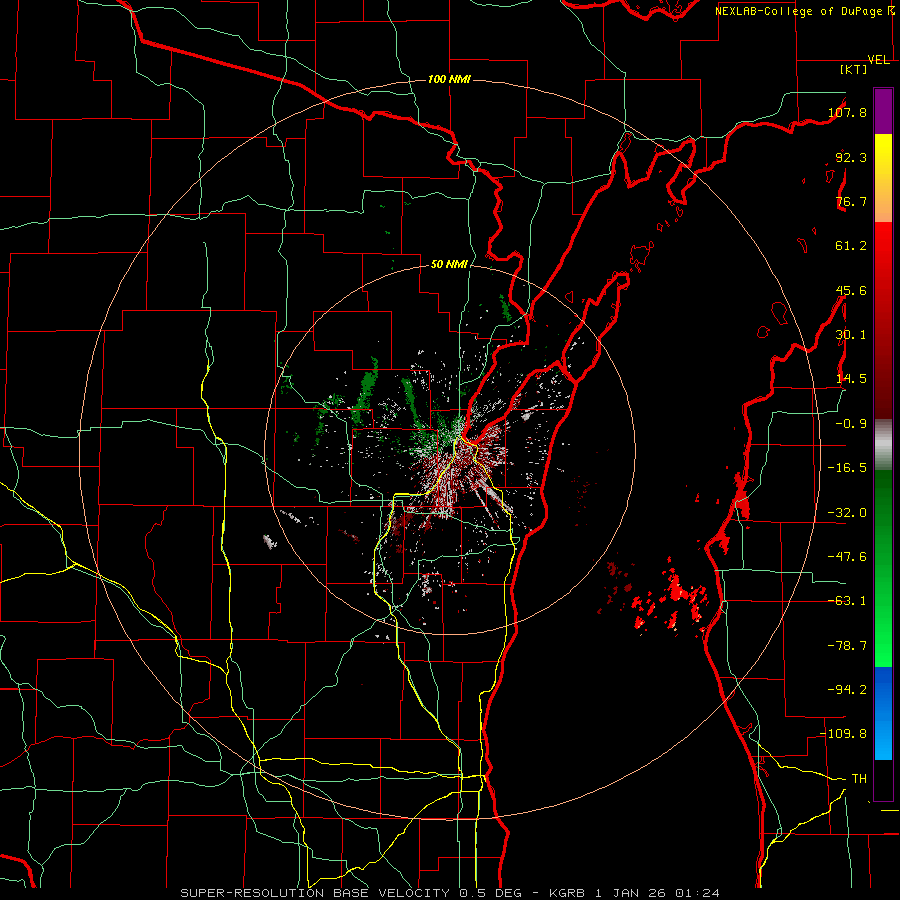The height and width of the screenshot is (900, 900).
Task: Click the -0.9 value on velocity scale
Action: pos(851,424)
